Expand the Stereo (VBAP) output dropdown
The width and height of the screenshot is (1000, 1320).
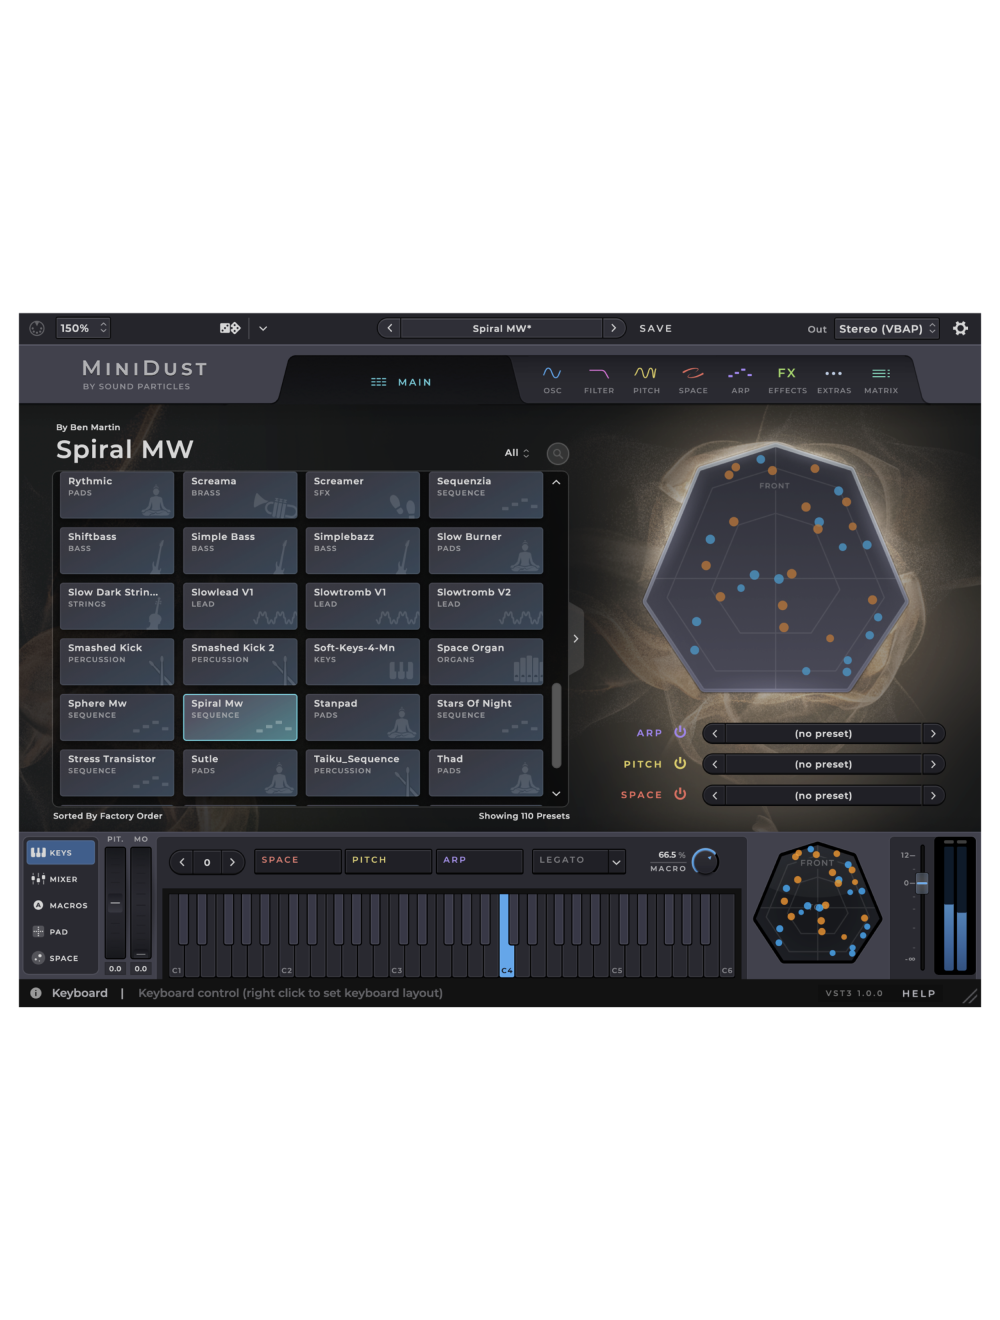pyautogui.click(x=887, y=328)
